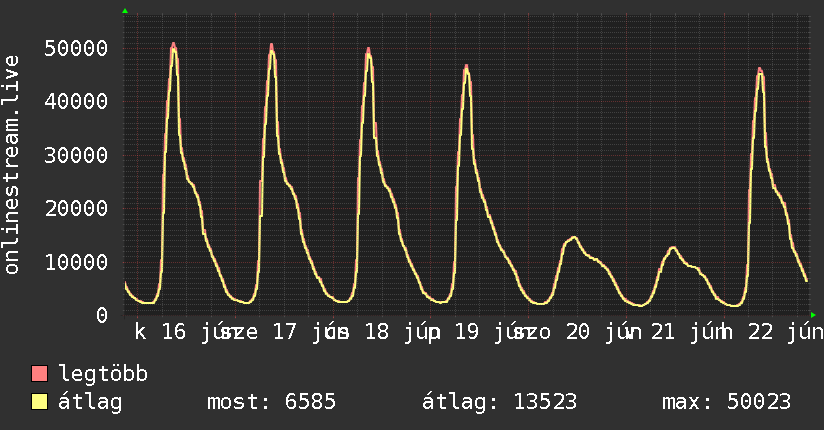
Task: Click the 40000 y-axis label
Action: [x=76, y=101]
